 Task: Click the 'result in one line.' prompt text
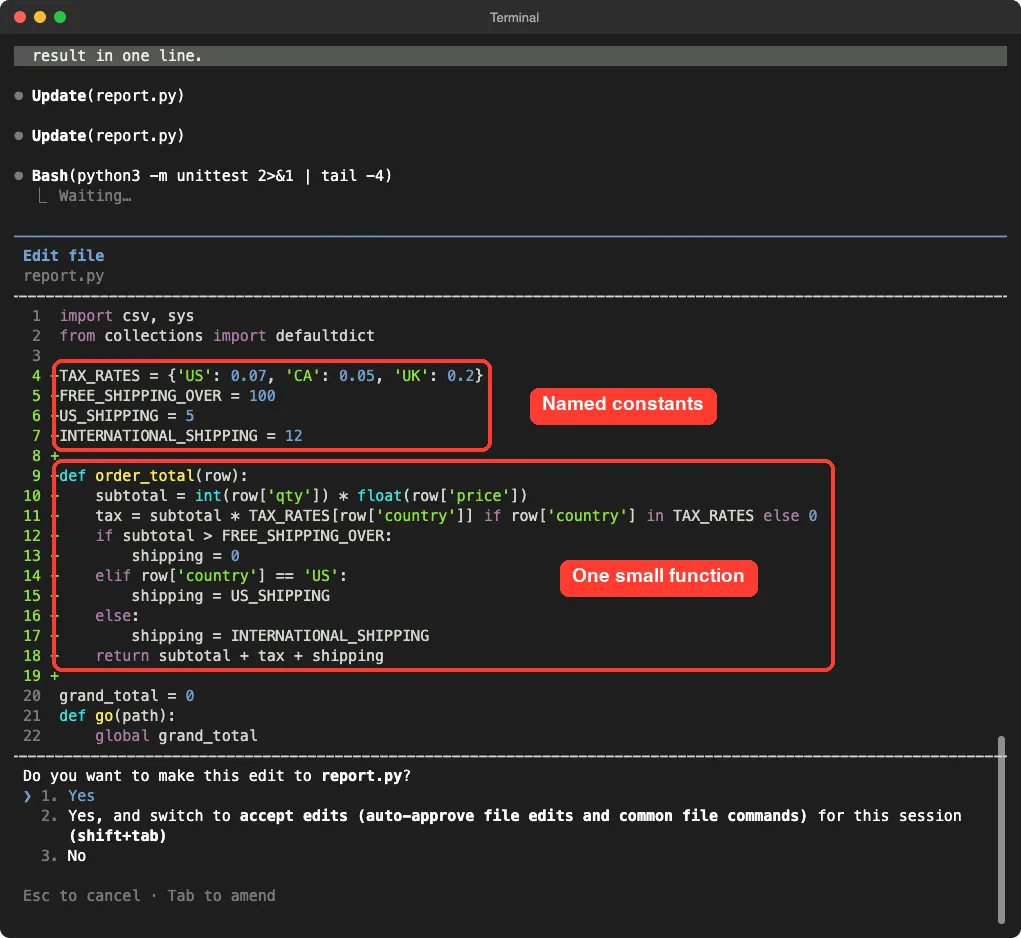[117, 55]
